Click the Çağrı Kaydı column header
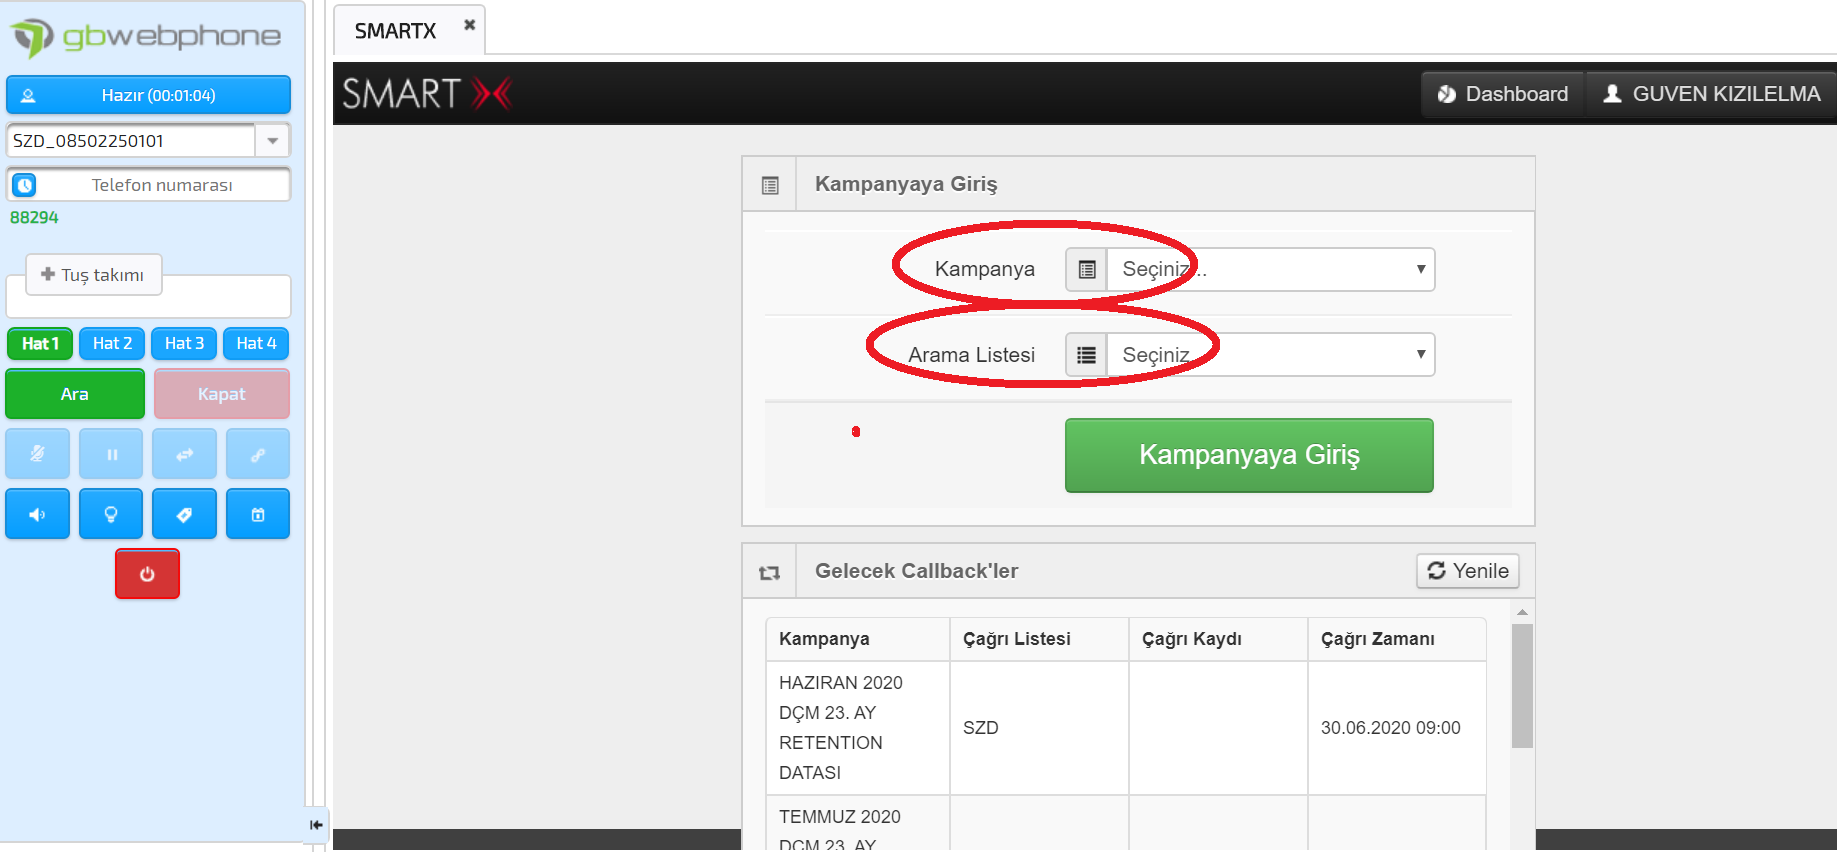Screen dimensions: 1837x852 (x=1218, y=640)
